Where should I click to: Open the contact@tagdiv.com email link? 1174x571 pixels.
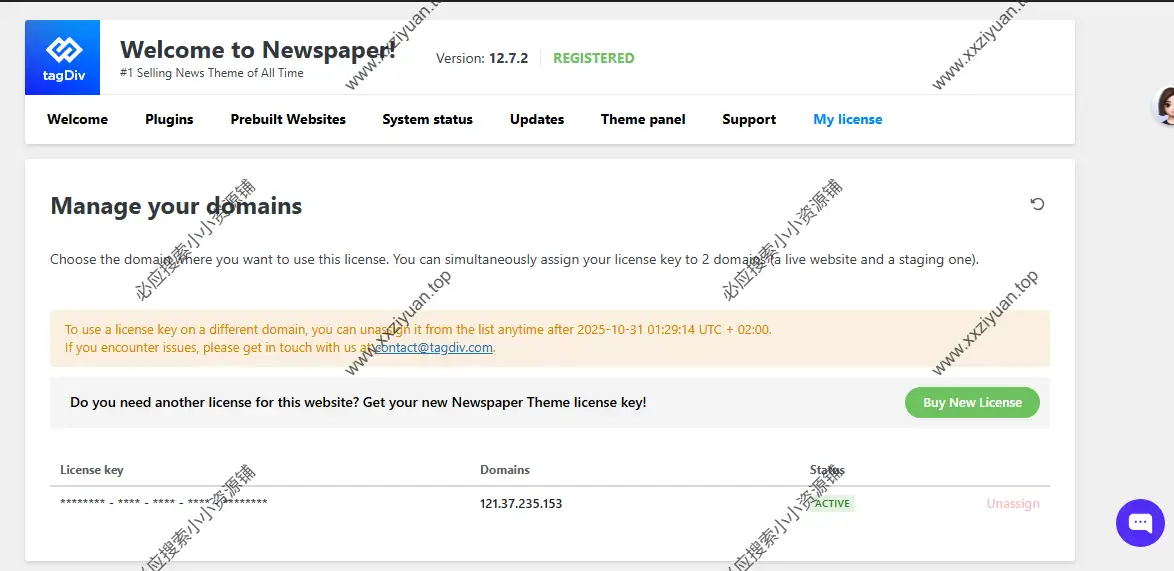pyautogui.click(x=436, y=348)
